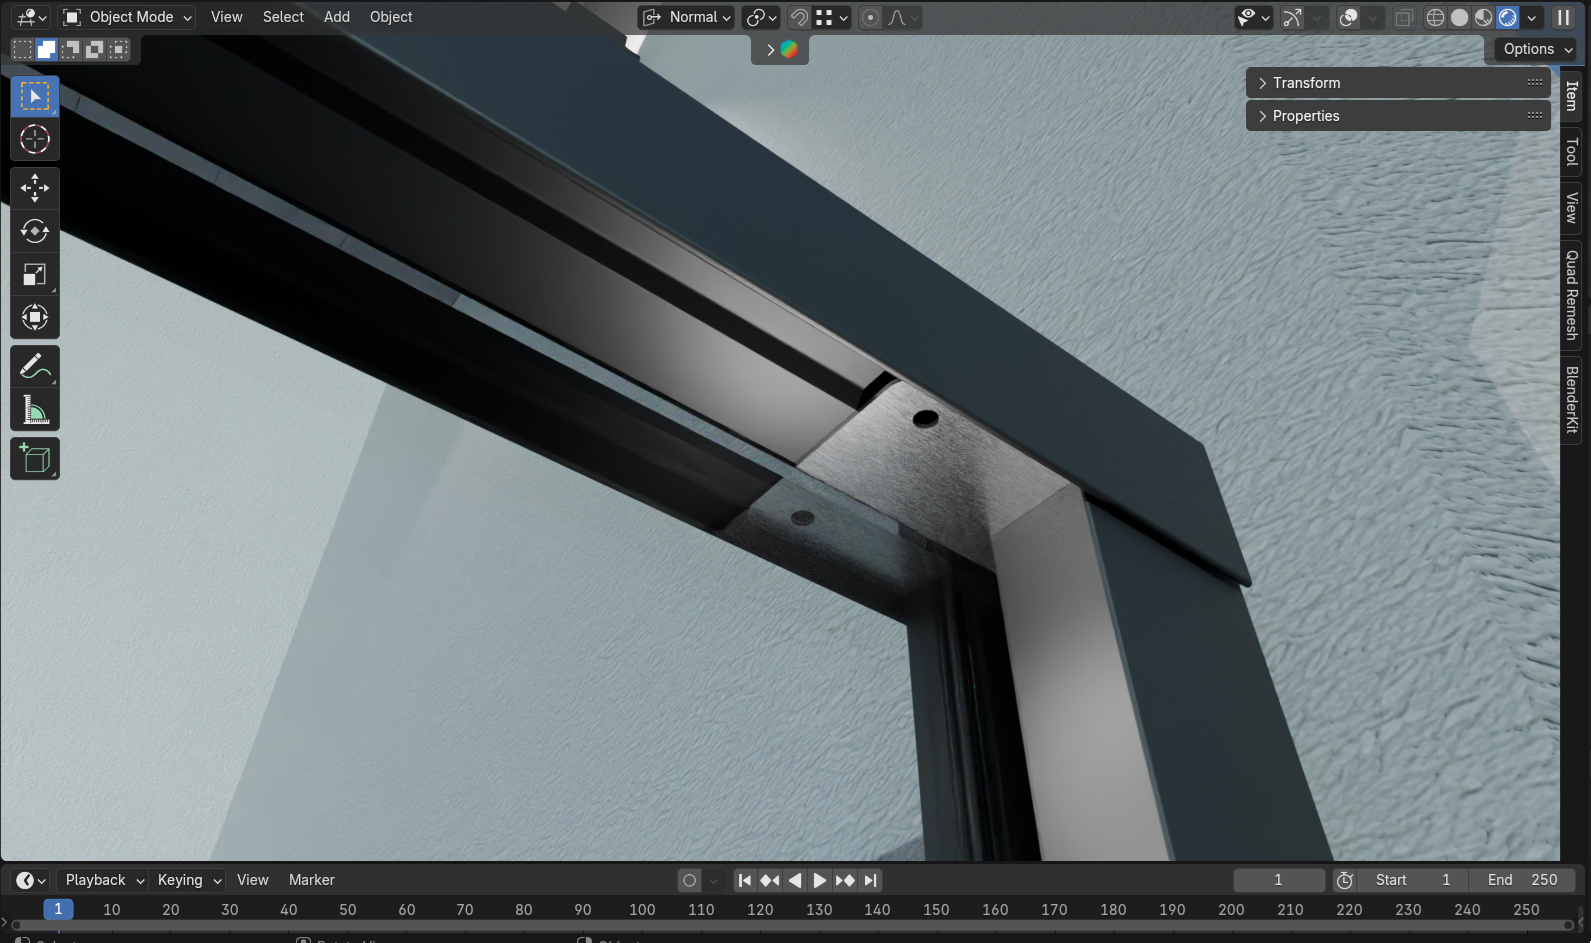Screen dimensions: 1591x943
Task: Play the animation forward
Action: (x=819, y=880)
